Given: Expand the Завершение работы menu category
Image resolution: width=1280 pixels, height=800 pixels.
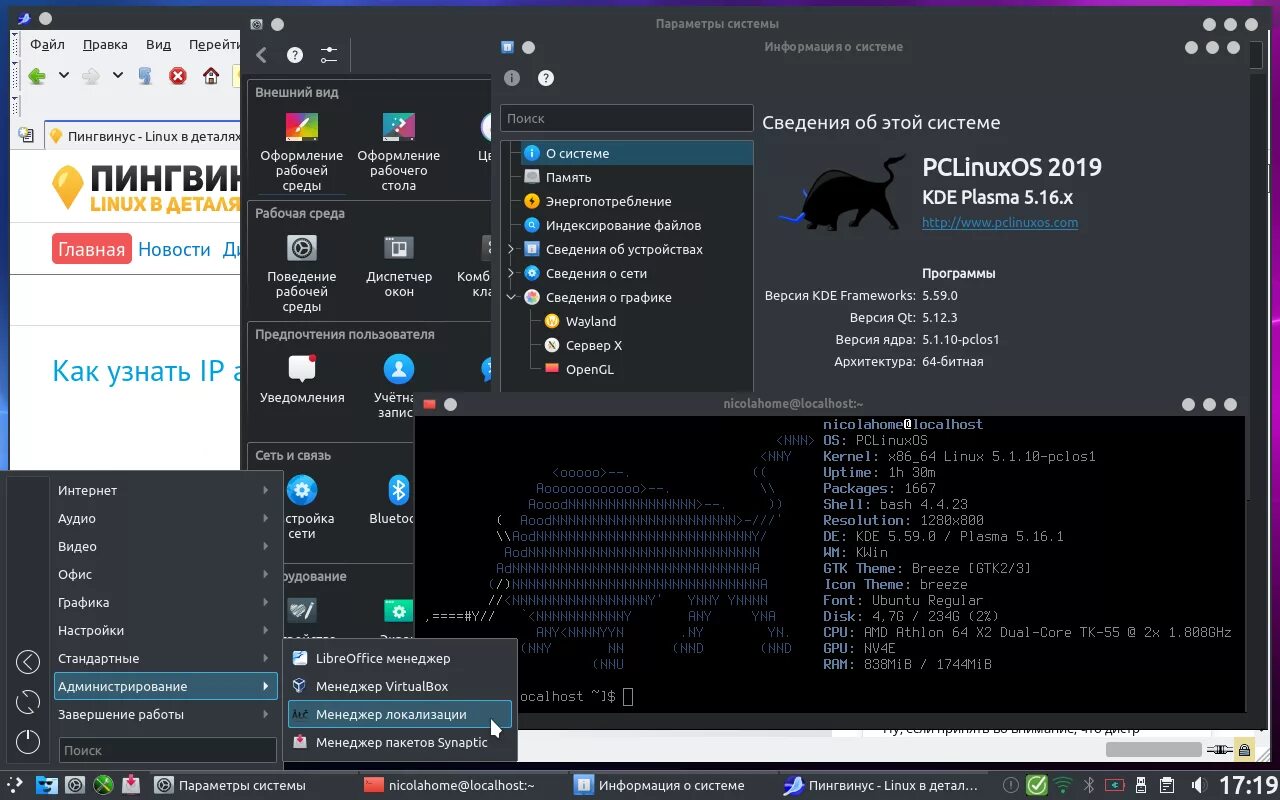Looking at the screenshot, I should [163, 714].
